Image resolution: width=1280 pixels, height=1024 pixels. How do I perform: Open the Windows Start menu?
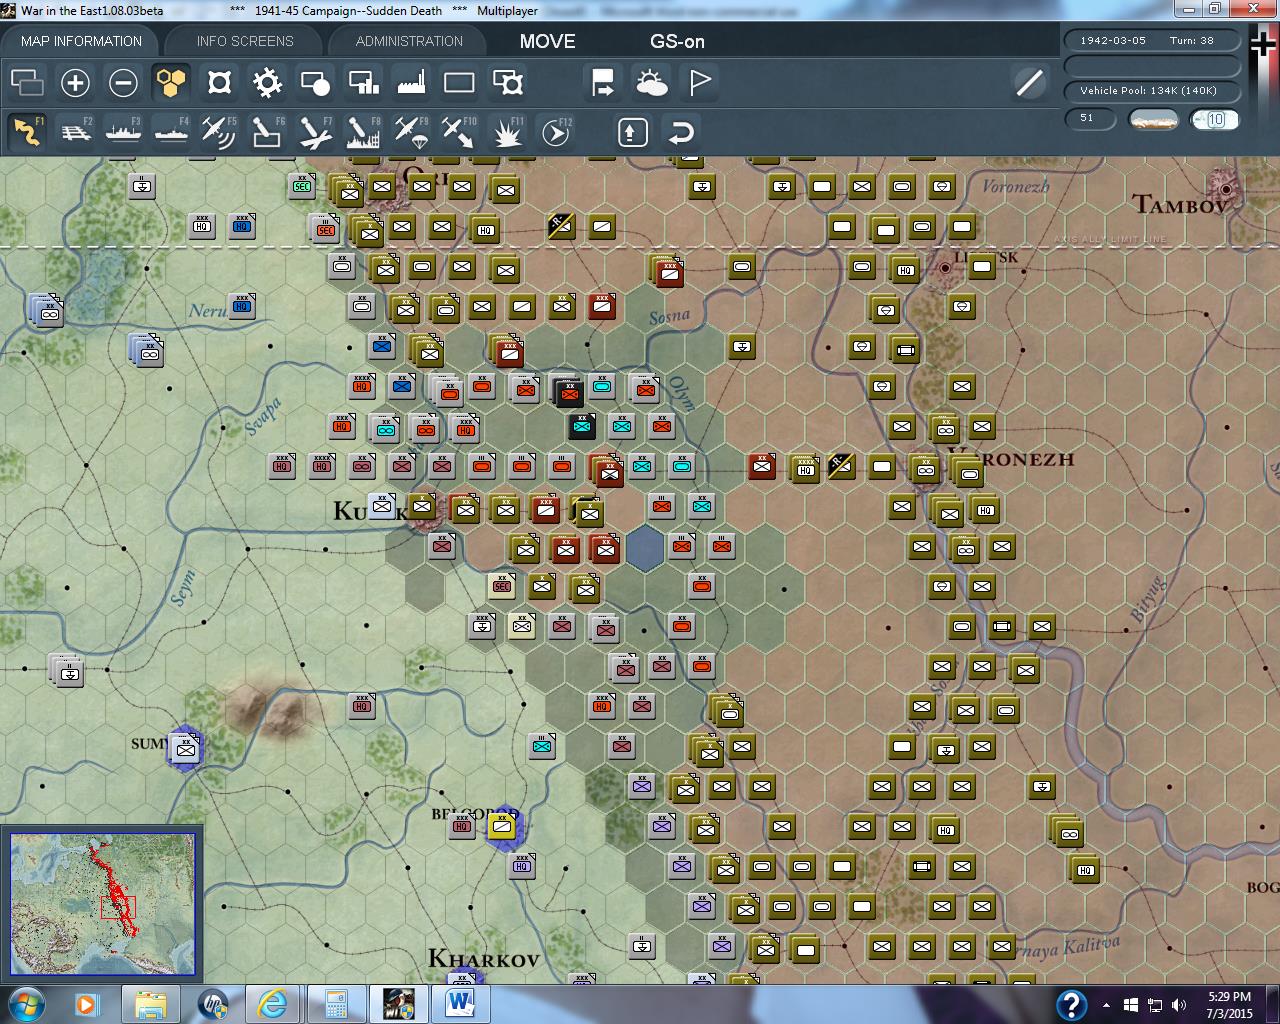[26, 1003]
